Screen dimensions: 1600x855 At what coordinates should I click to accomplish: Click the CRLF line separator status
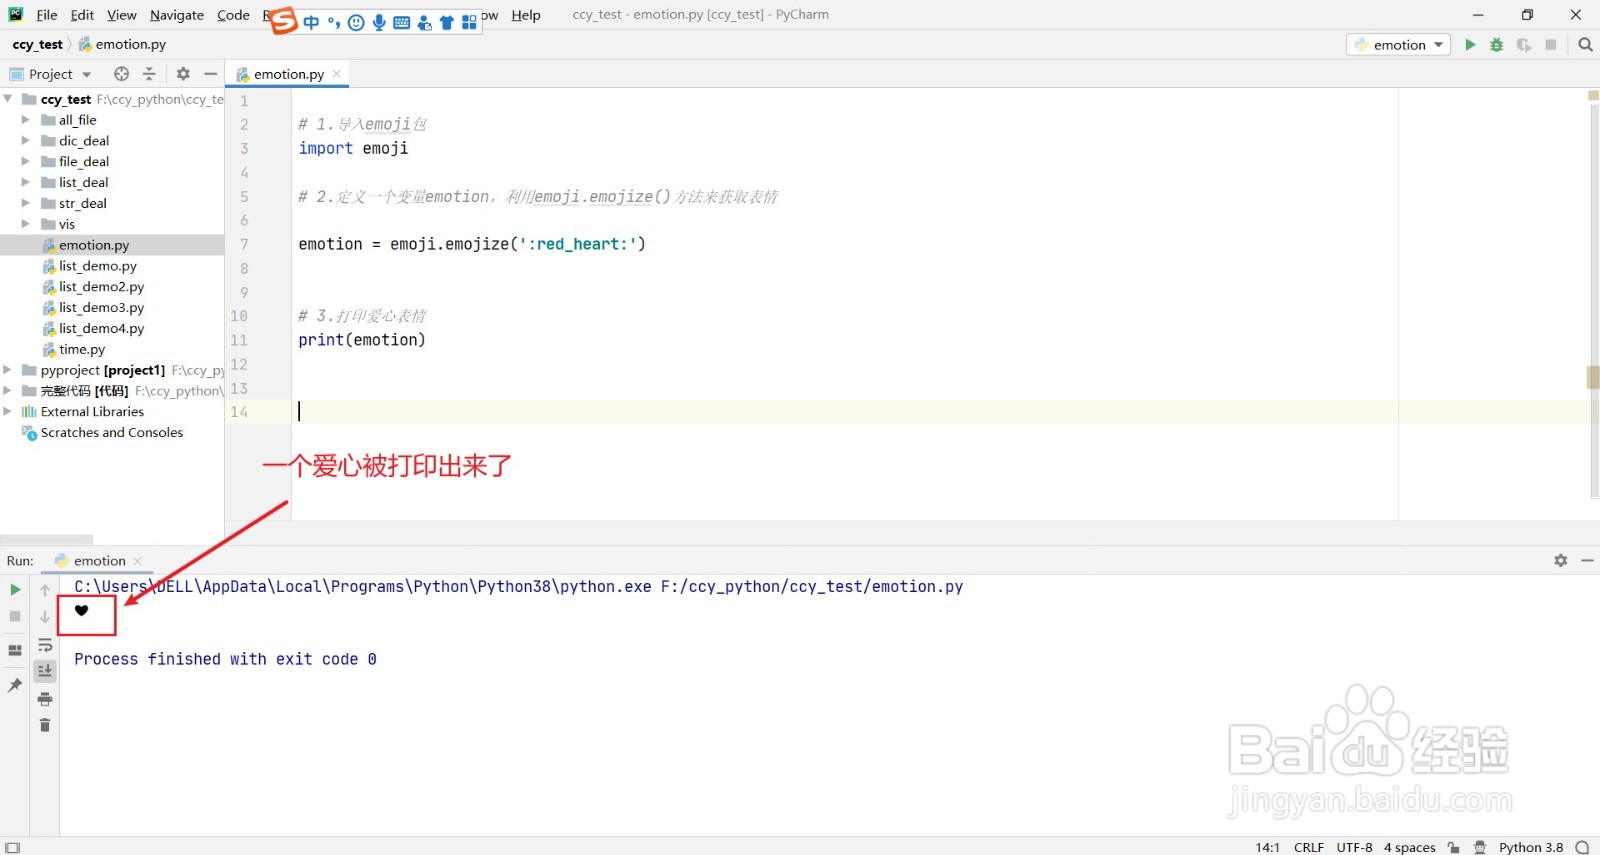pyautogui.click(x=1308, y=847)
